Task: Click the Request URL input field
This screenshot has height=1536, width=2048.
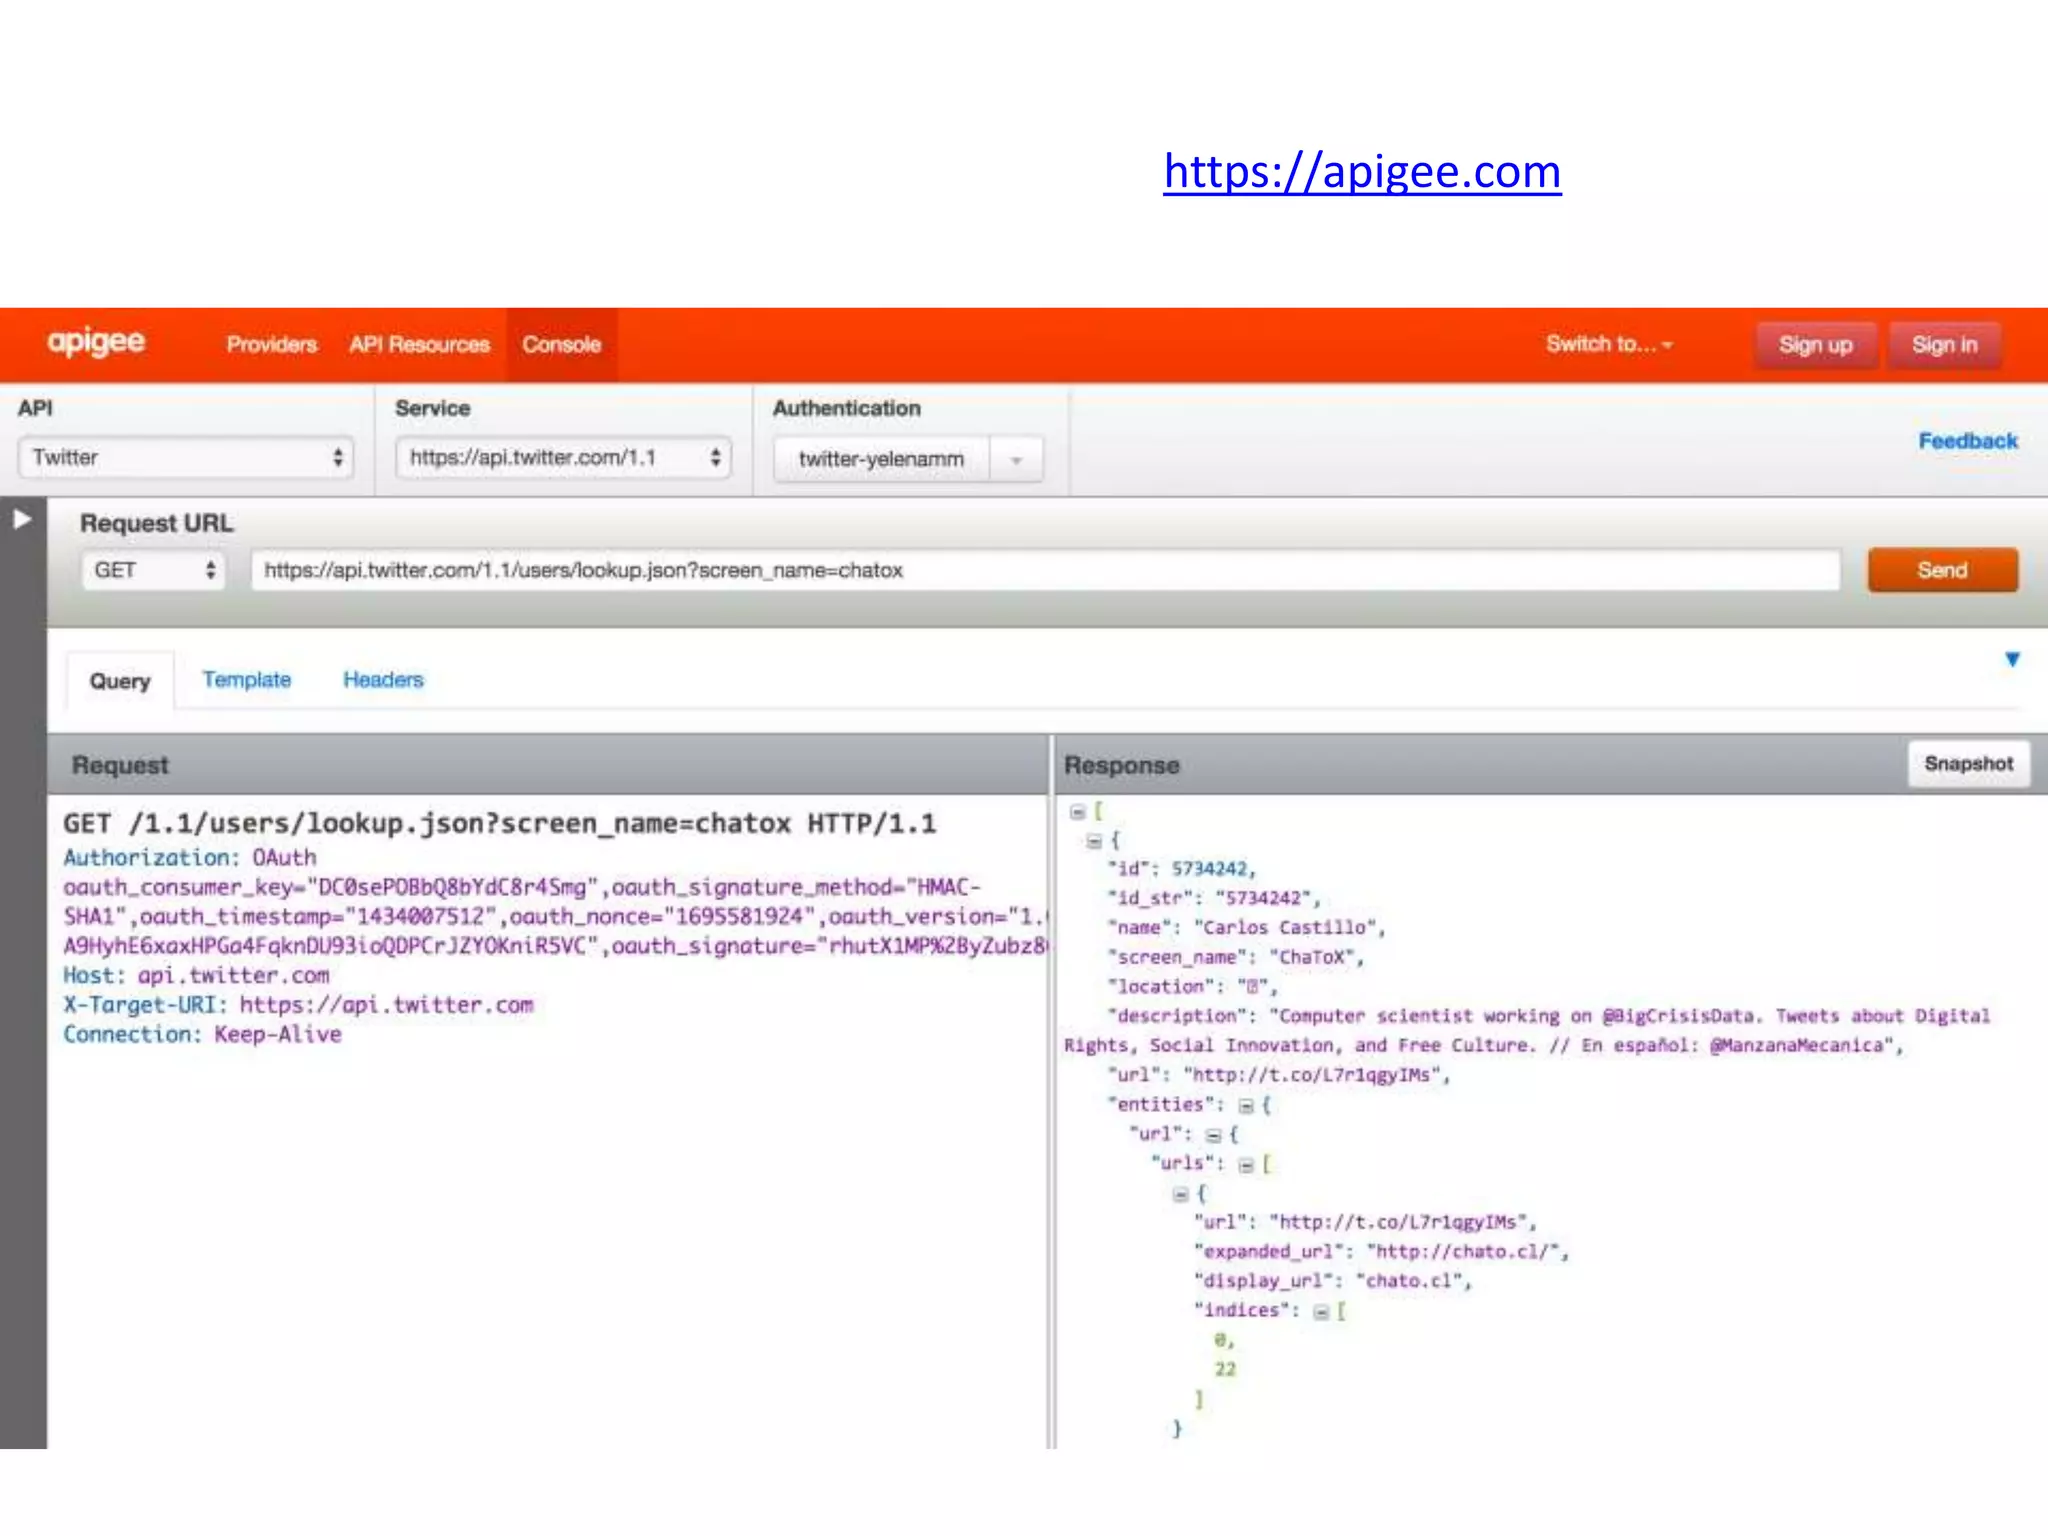Action: 1045,570
